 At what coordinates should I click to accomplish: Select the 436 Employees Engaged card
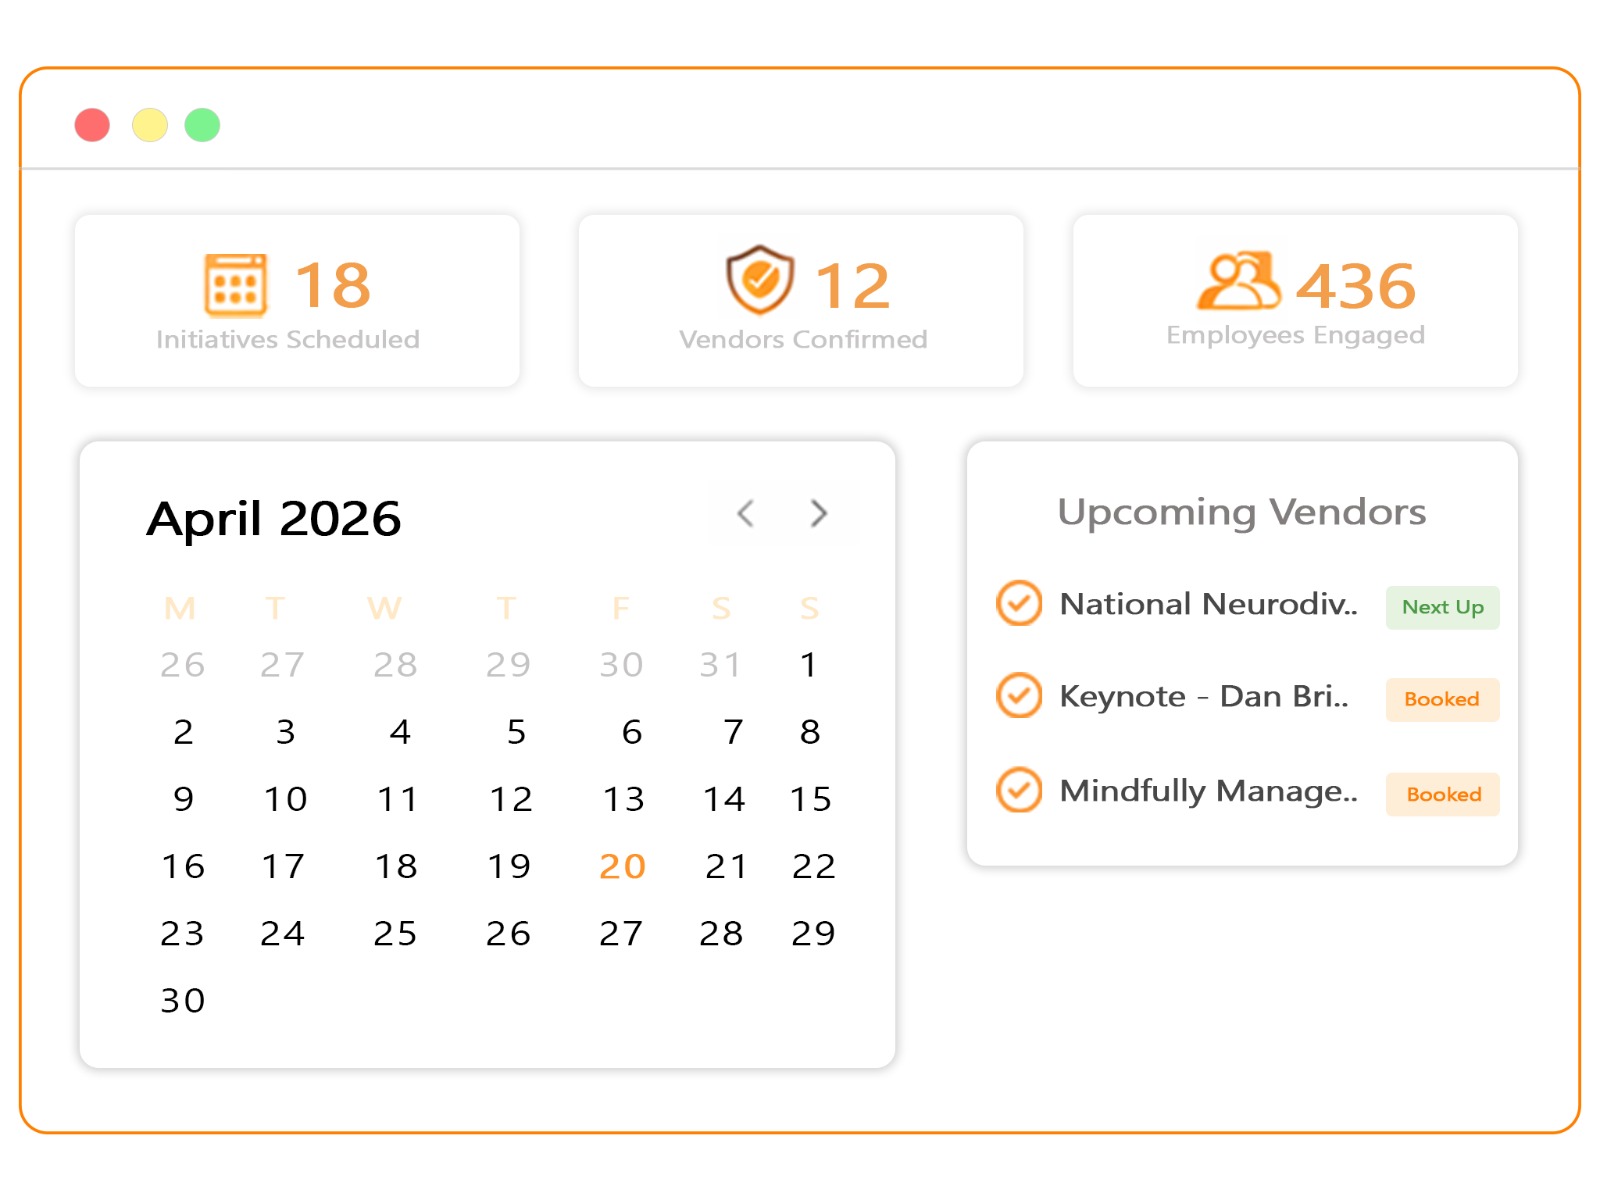[1295, 300]
